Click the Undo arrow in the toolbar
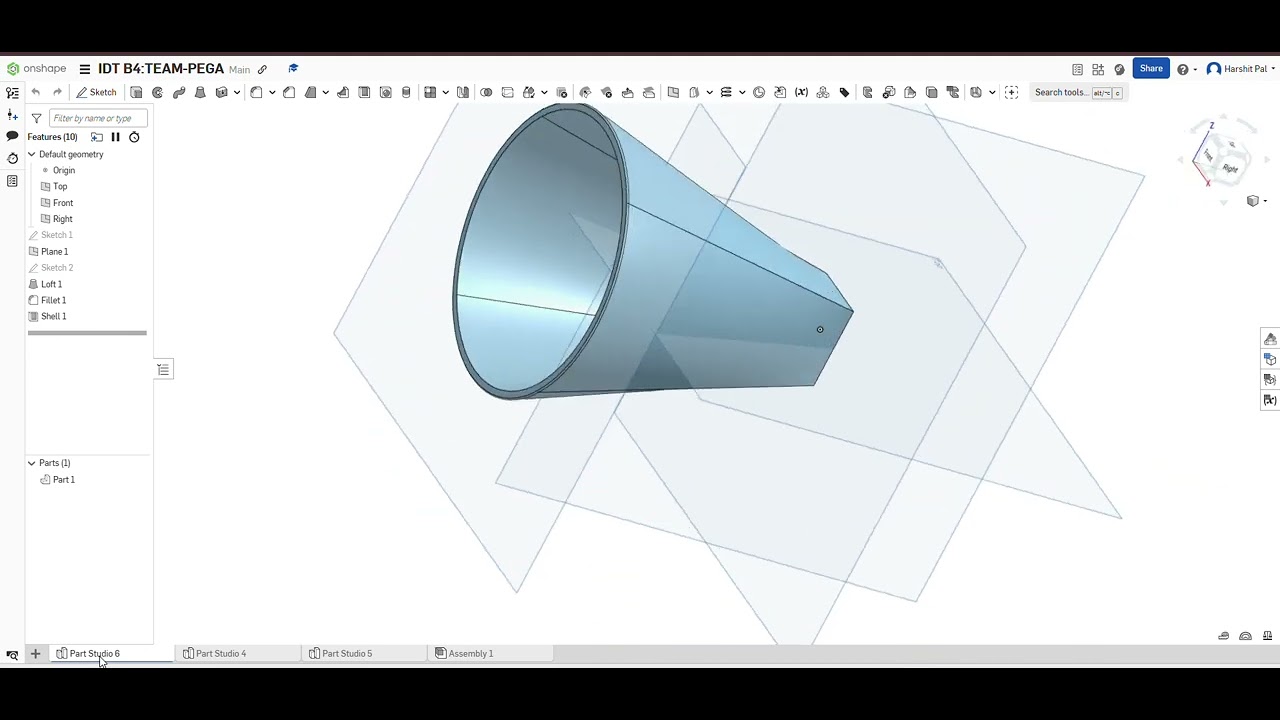Viewport: 1280px width, 720px height. pyautogui.click(x=36, y=92)
